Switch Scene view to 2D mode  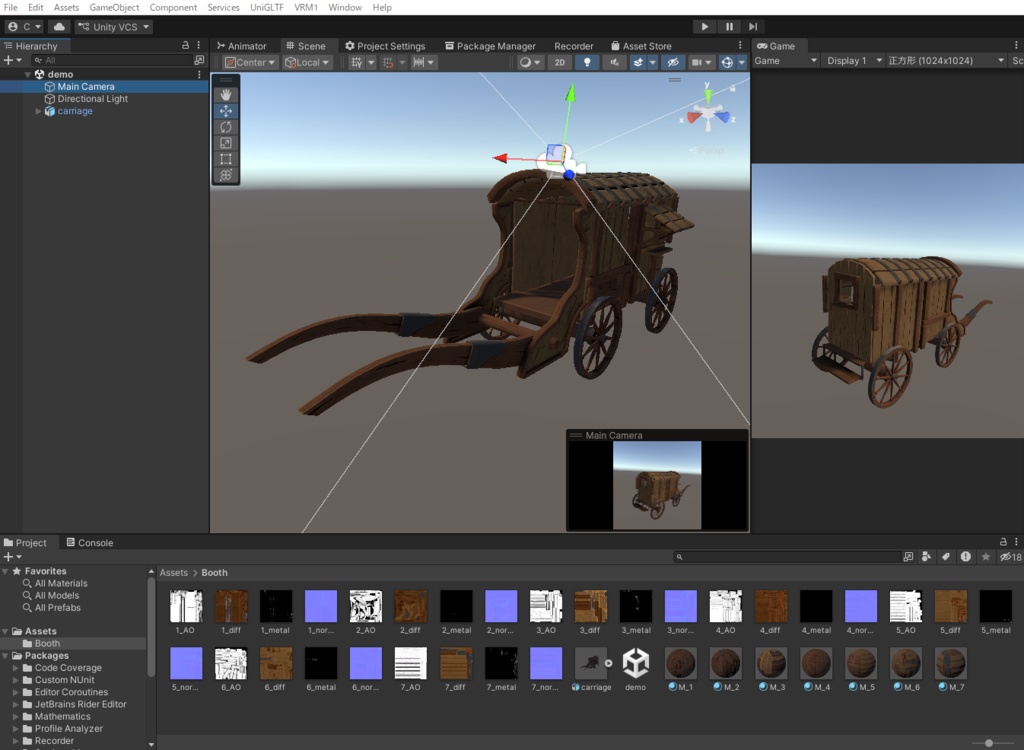(560, 61)
